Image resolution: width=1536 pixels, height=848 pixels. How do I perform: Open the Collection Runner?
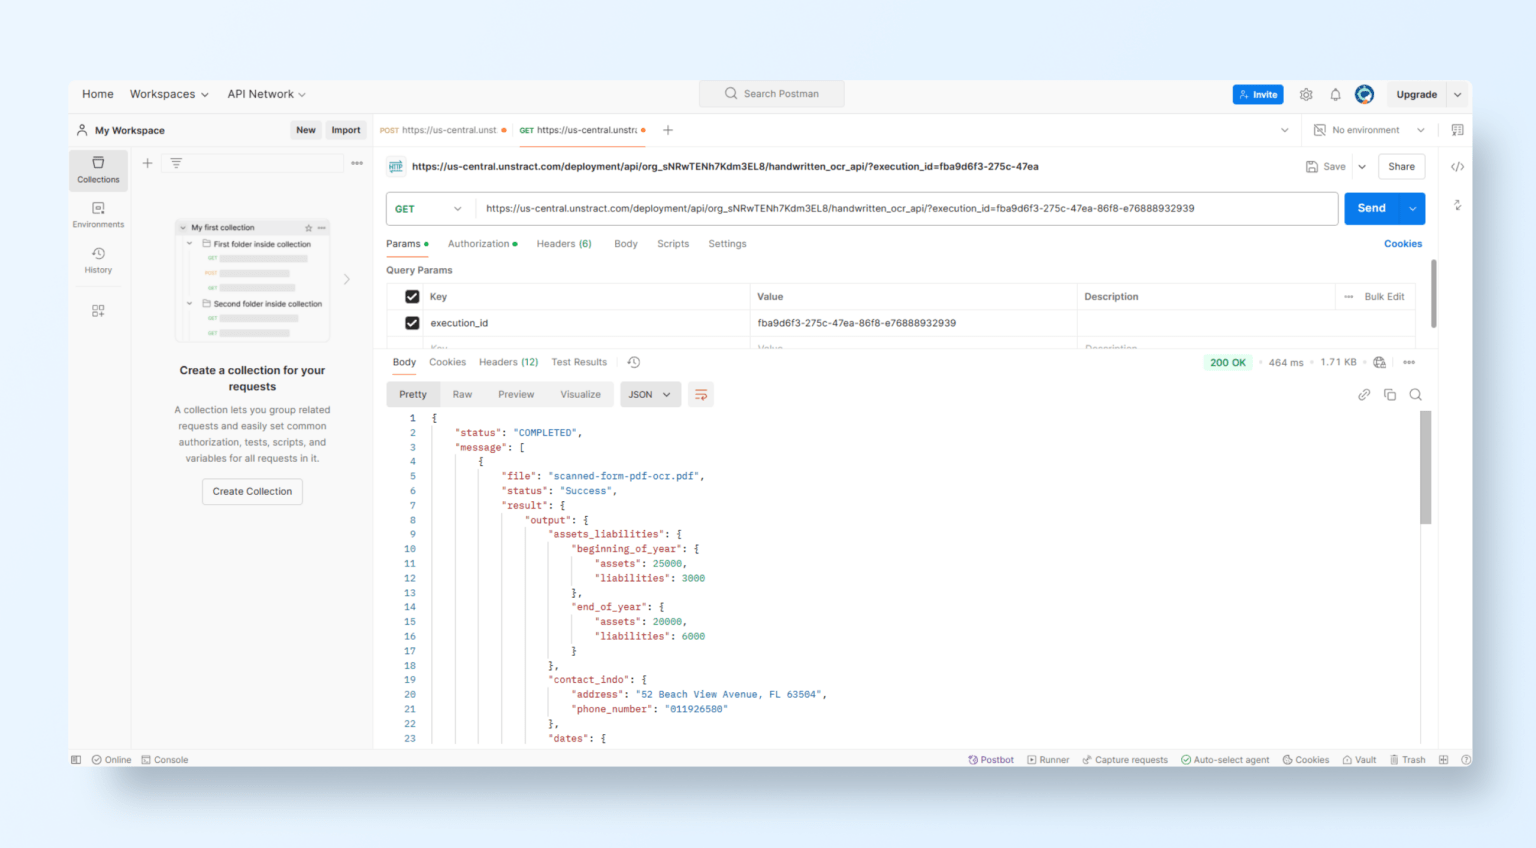click(x=1048, y=759)
